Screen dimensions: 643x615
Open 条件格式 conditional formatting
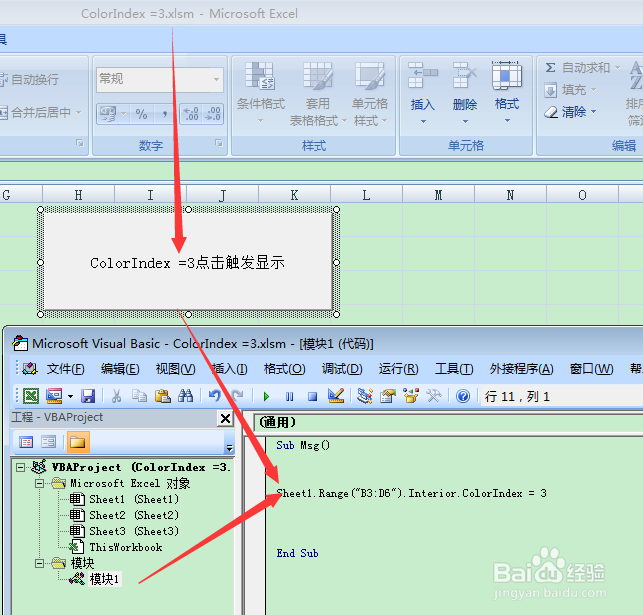click(261, 93)
